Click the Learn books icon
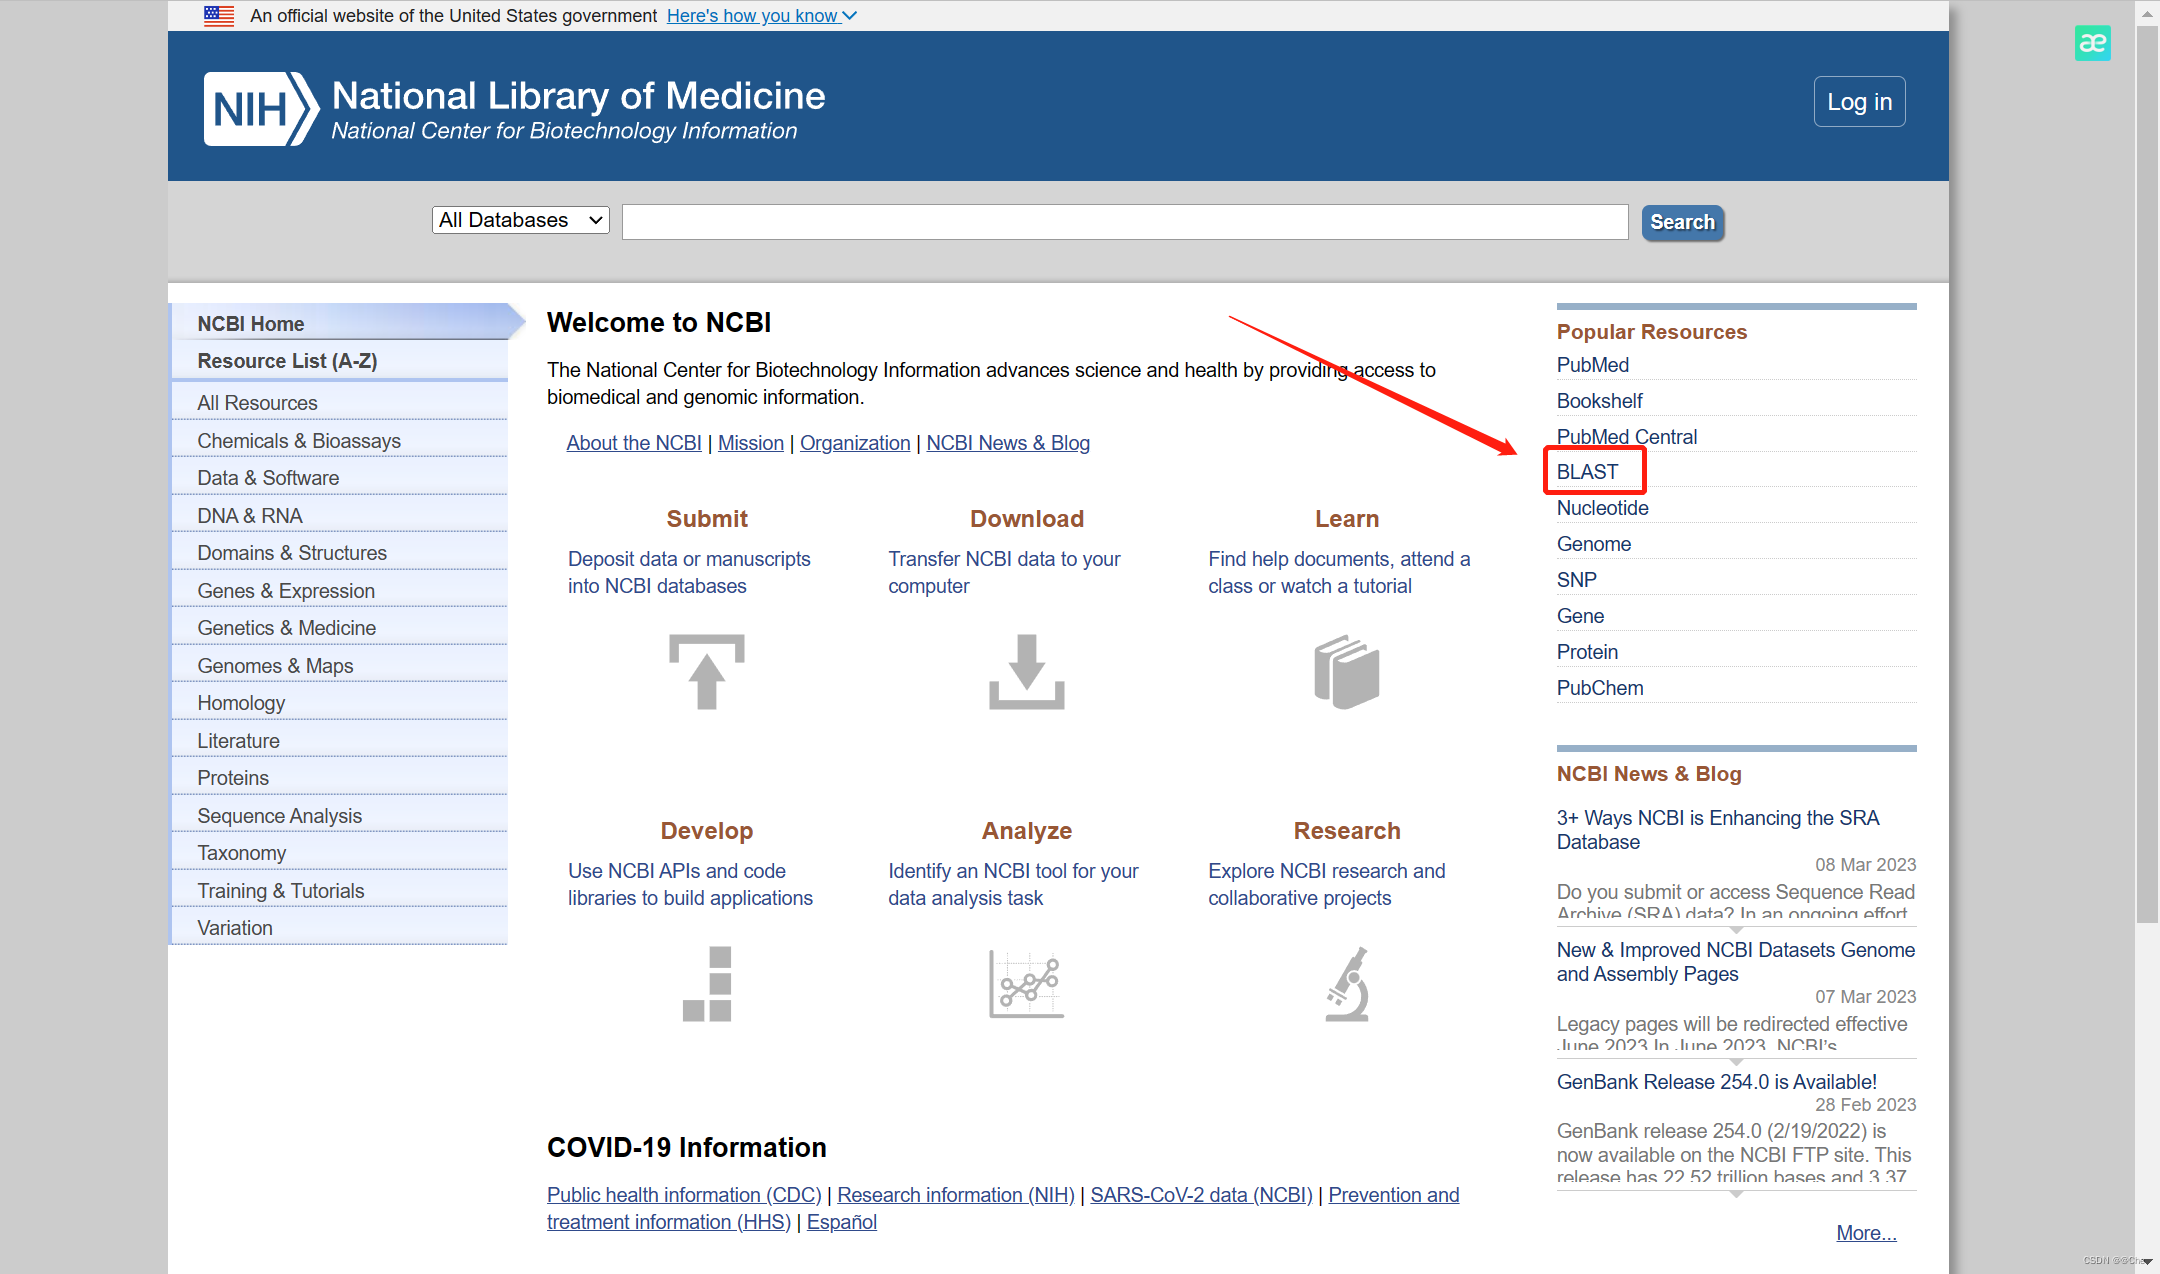 (1346, 672)
